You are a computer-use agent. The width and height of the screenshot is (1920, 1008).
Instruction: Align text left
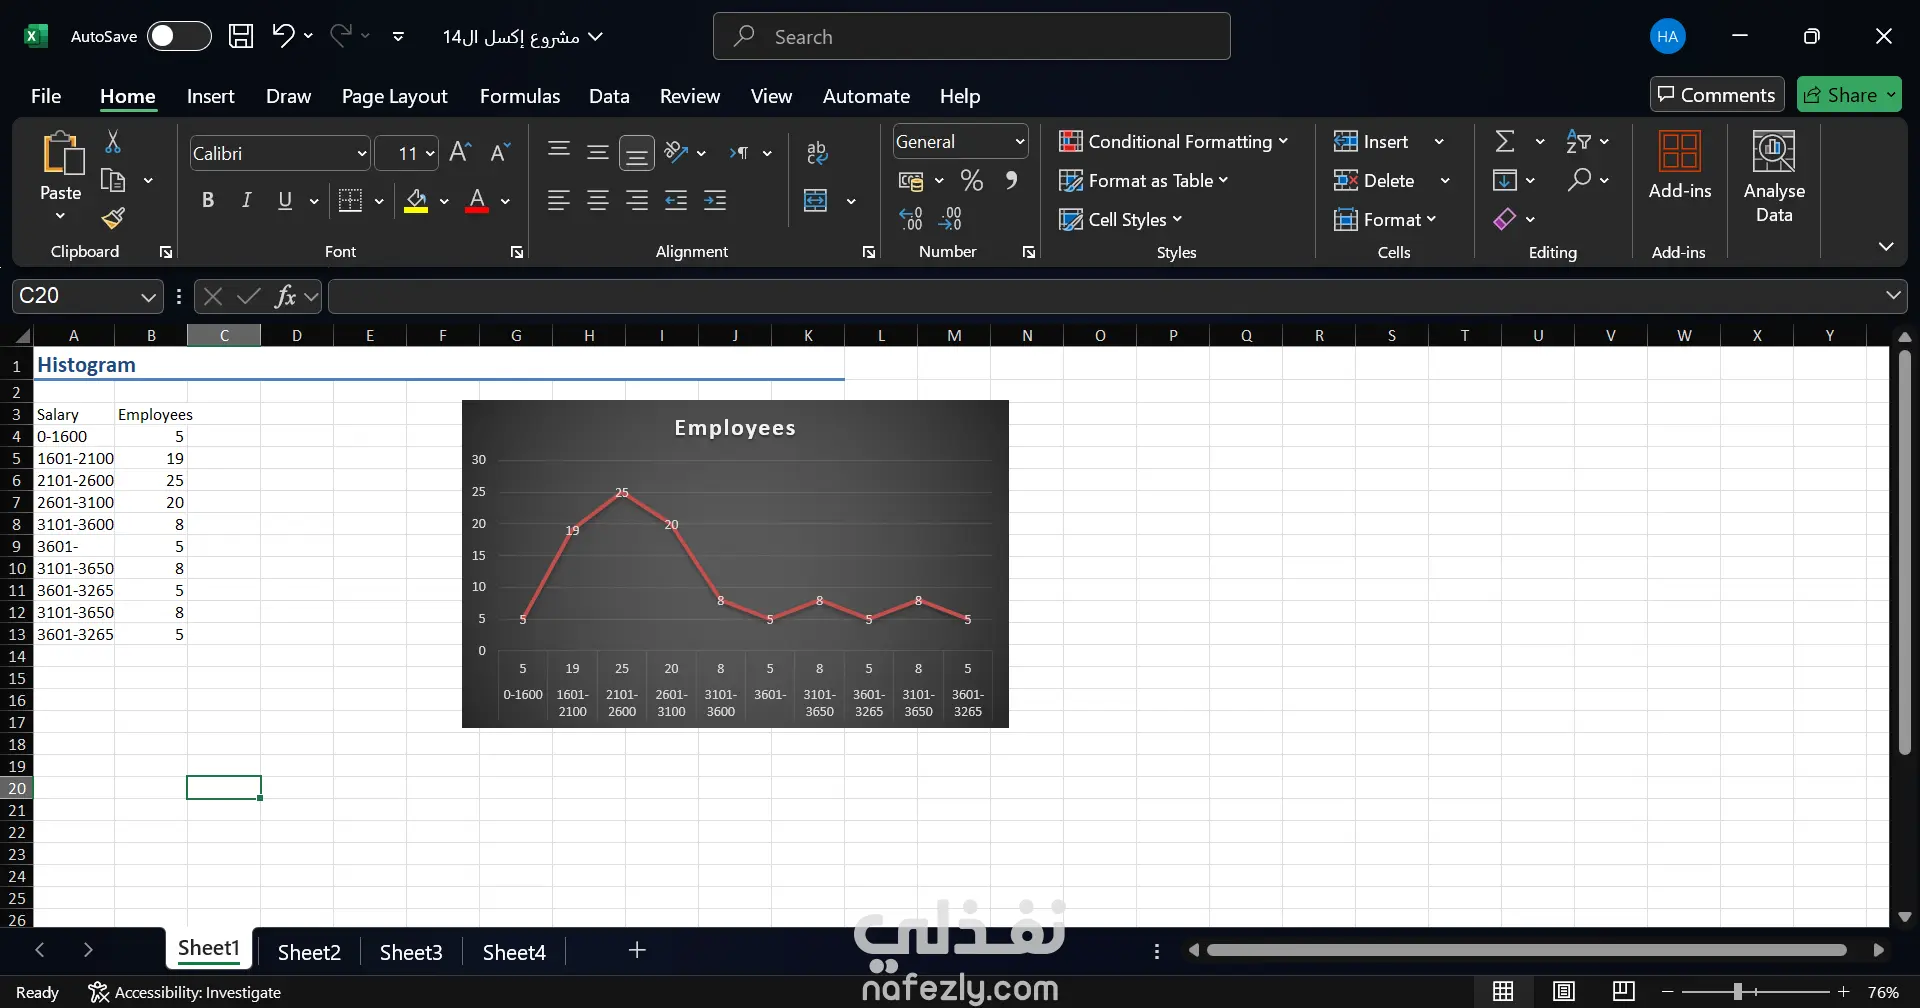pos(559,201)
